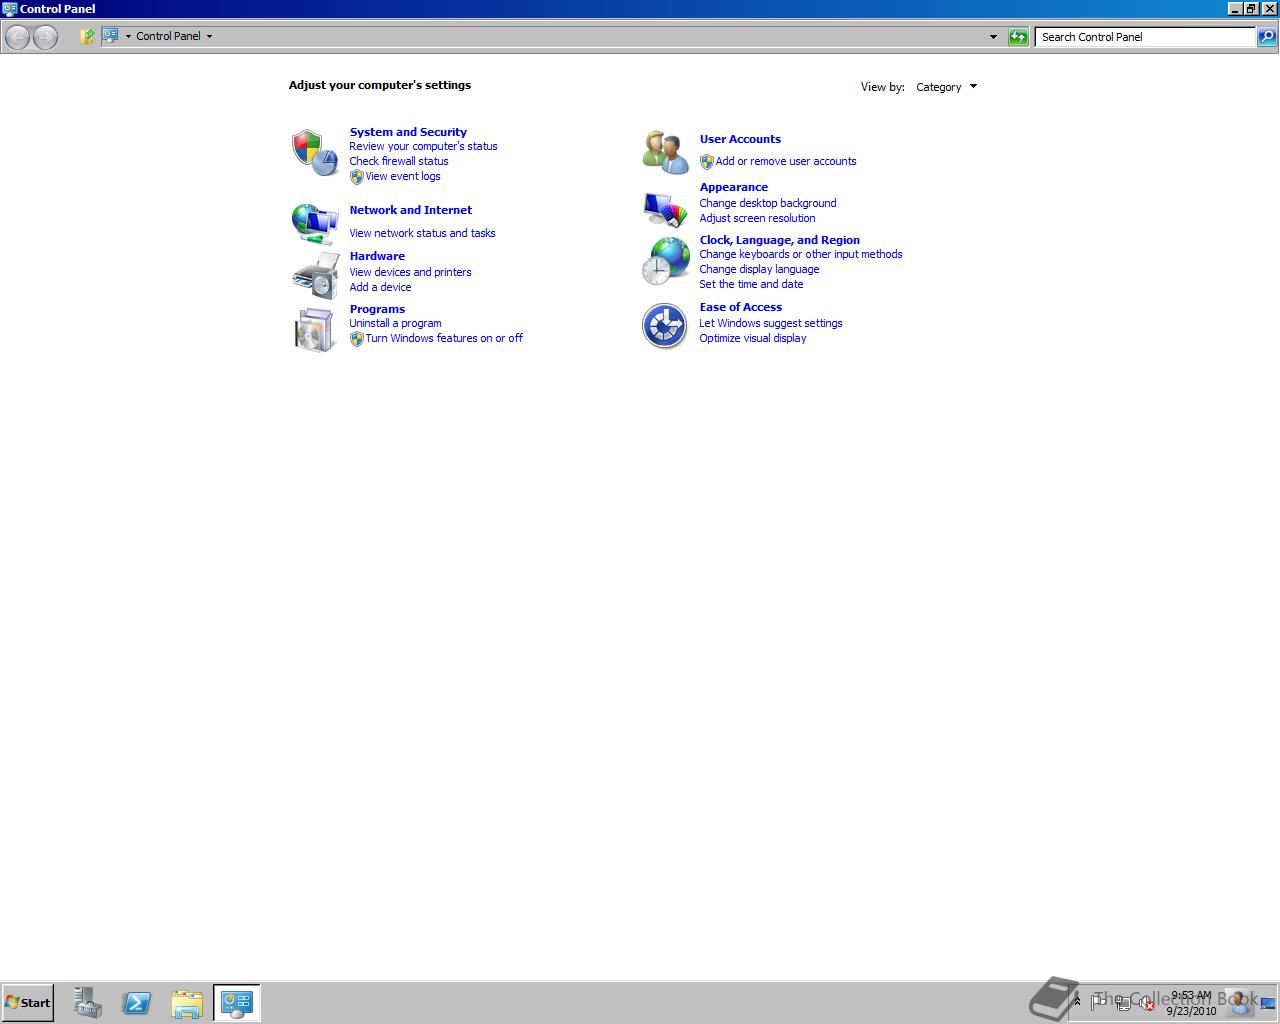
Task: Click Review your computer's status
Action: click(423, 146)
